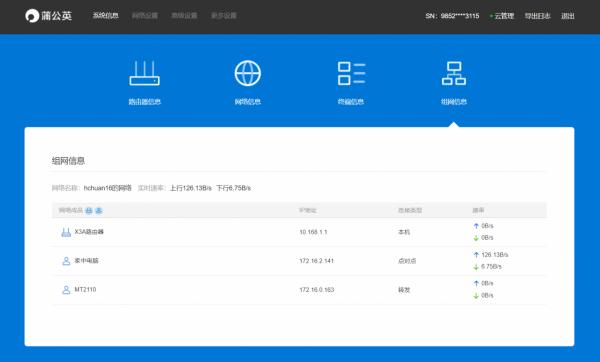This screenshot has height=362, width=600.
Task: Select the MT2110 member name
Action: point(85,290)
